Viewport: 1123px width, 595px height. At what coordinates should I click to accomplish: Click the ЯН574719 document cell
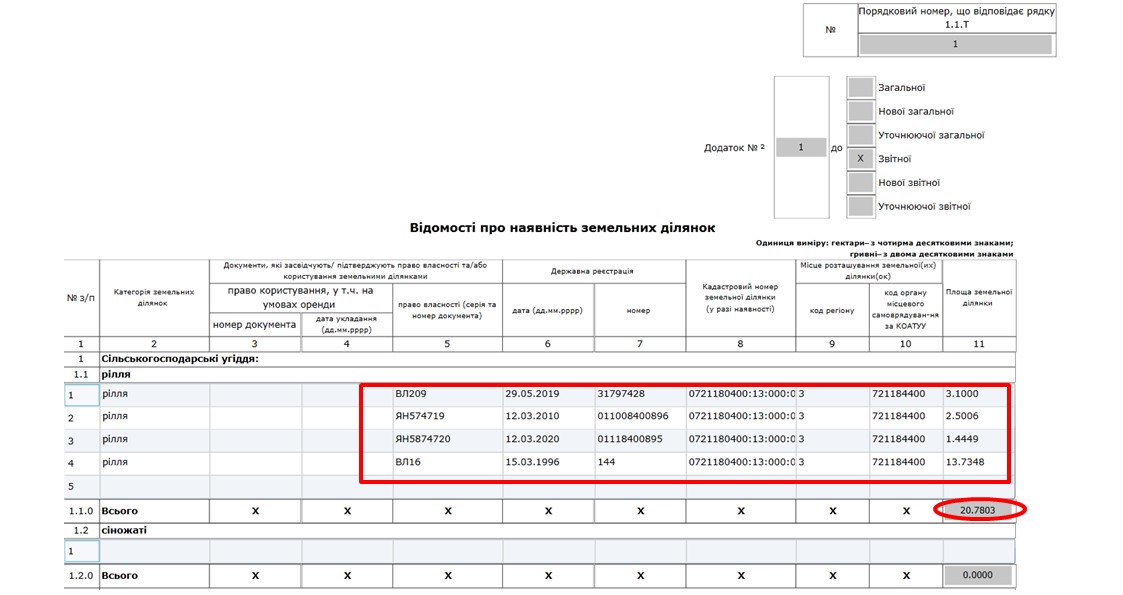pos(447,416)
